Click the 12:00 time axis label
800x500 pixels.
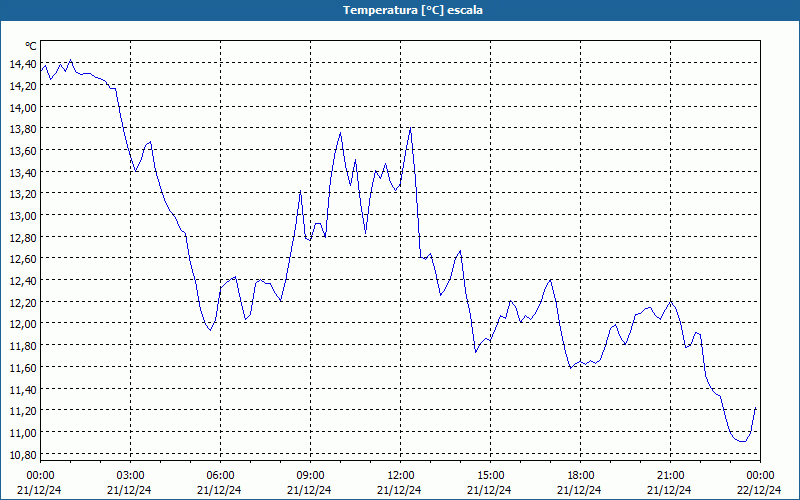coord(401,476)
